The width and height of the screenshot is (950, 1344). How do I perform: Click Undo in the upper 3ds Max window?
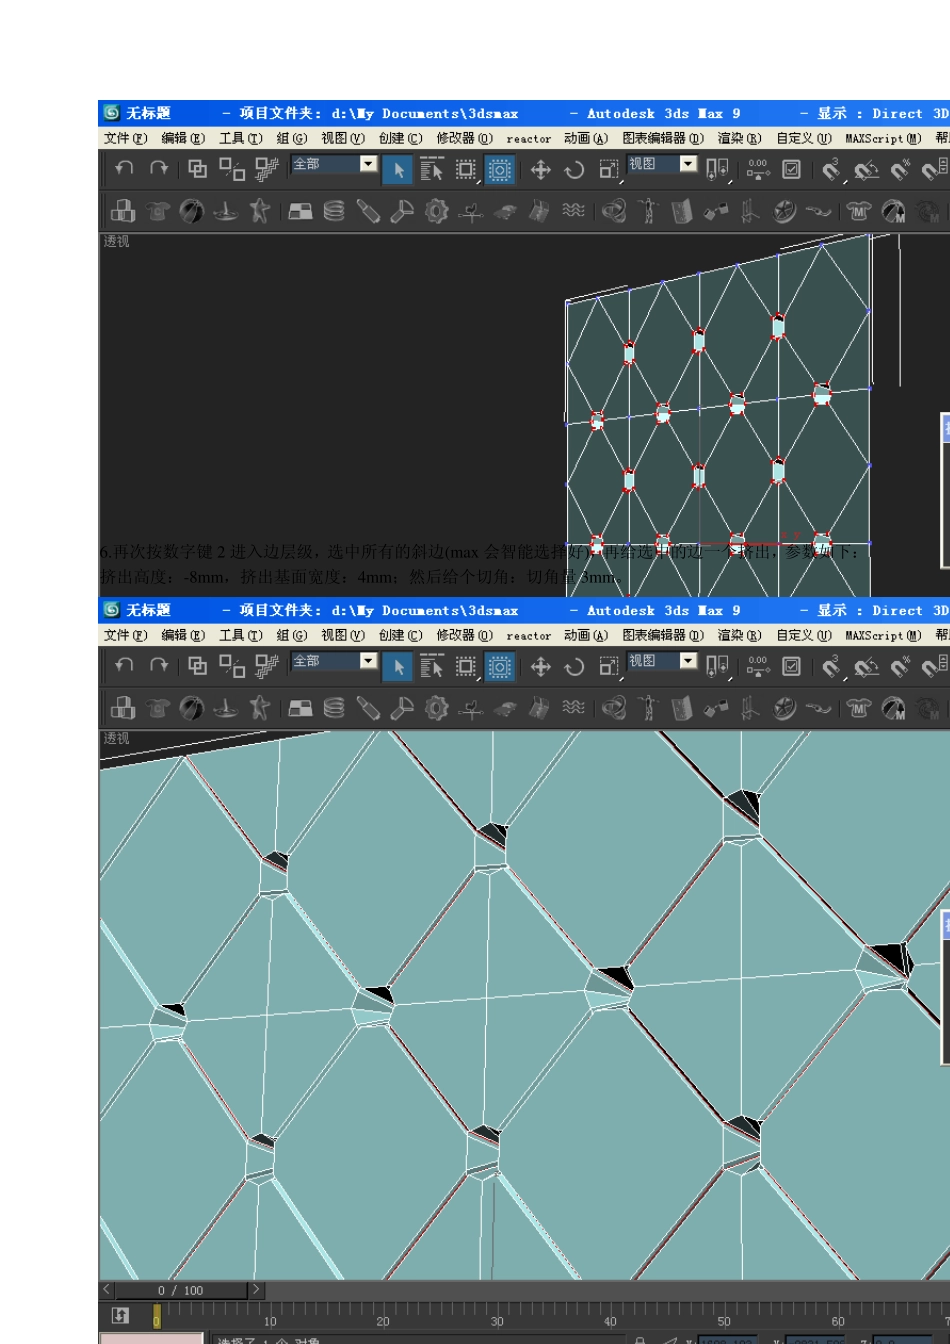click(x=124, y=169)
